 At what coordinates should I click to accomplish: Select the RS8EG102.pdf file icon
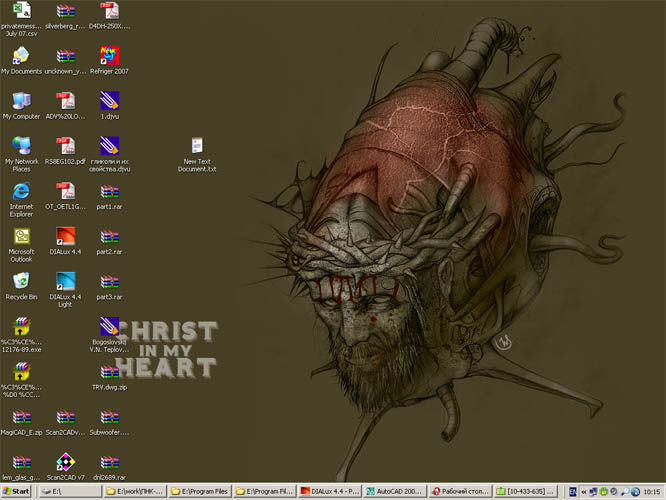pyautogui.click(x=66, y=146)
